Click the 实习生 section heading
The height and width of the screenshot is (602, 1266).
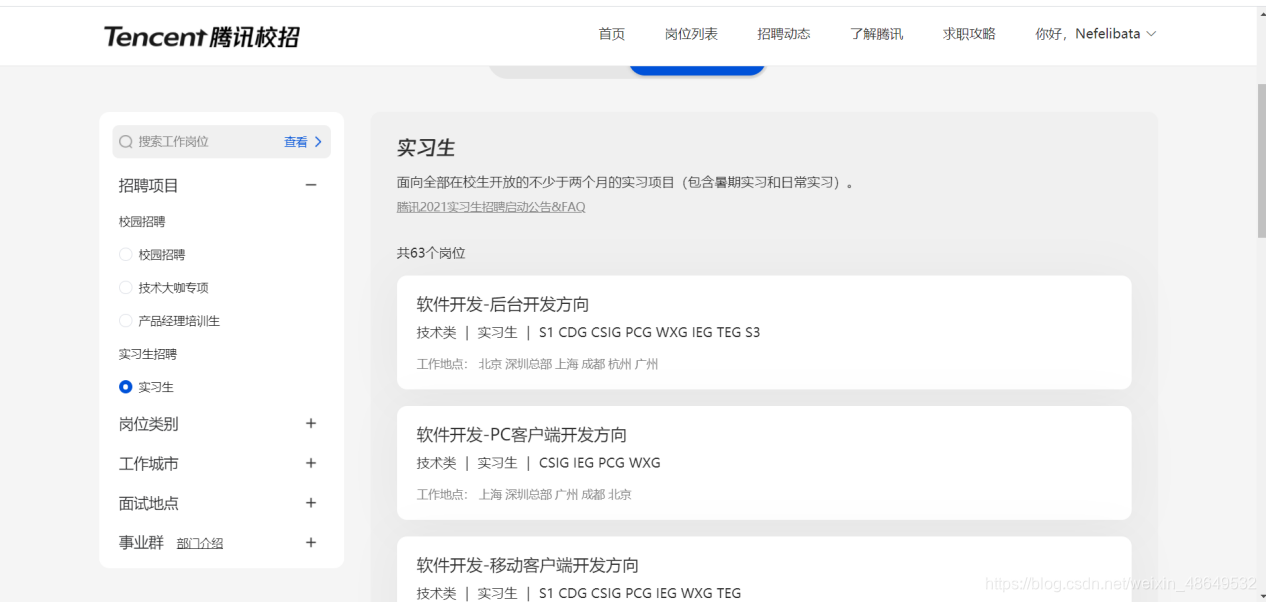point(426,148)
